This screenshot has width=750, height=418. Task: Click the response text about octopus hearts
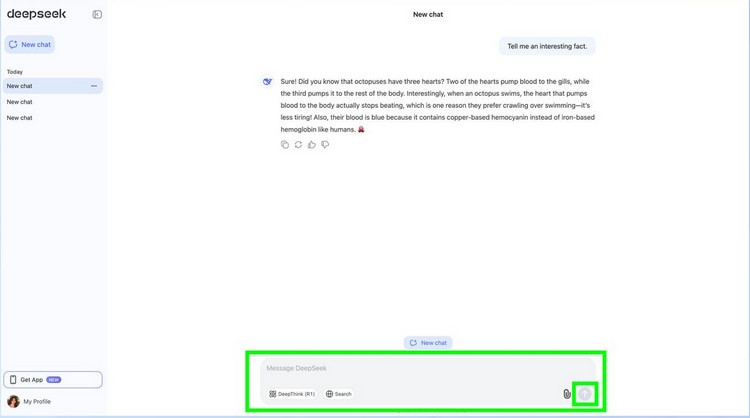(x=438, y=105)
